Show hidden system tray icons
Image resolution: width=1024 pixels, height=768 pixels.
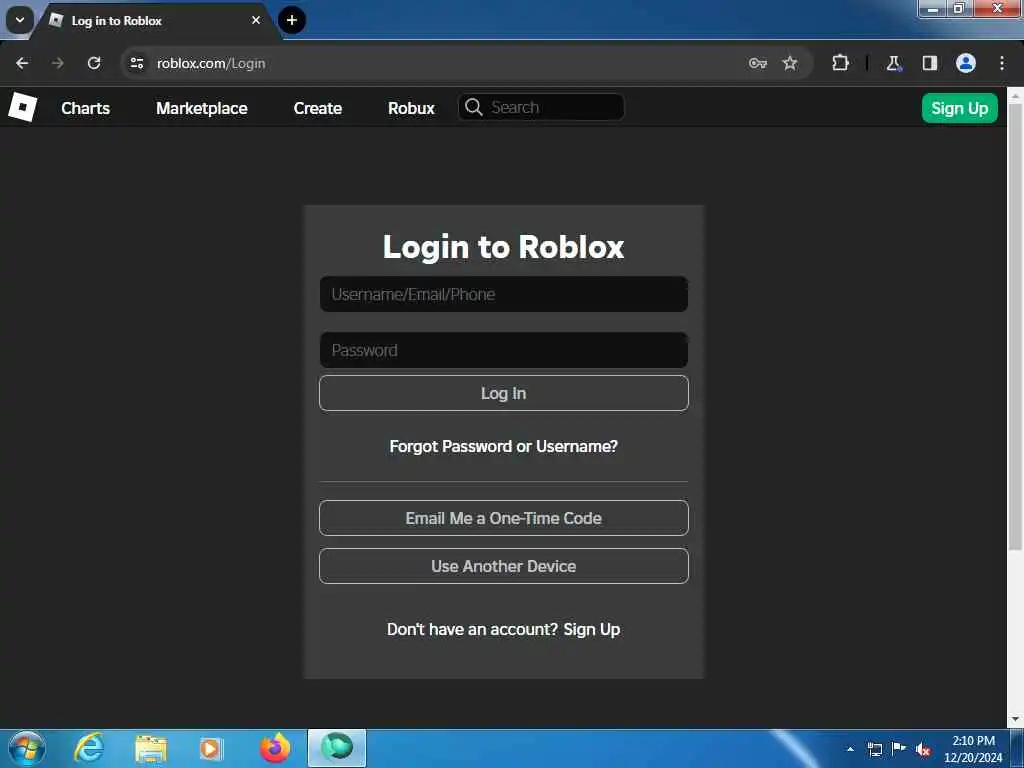(x=850, y=749)
